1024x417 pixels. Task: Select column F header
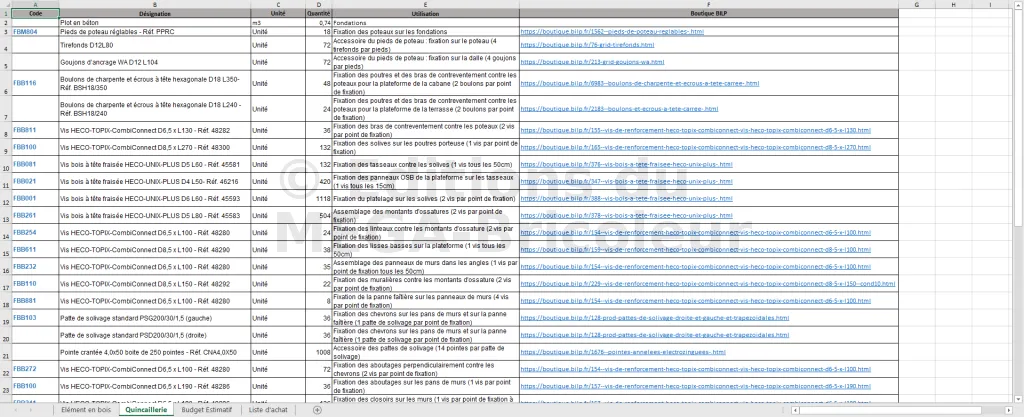click(x=709, y=5)
